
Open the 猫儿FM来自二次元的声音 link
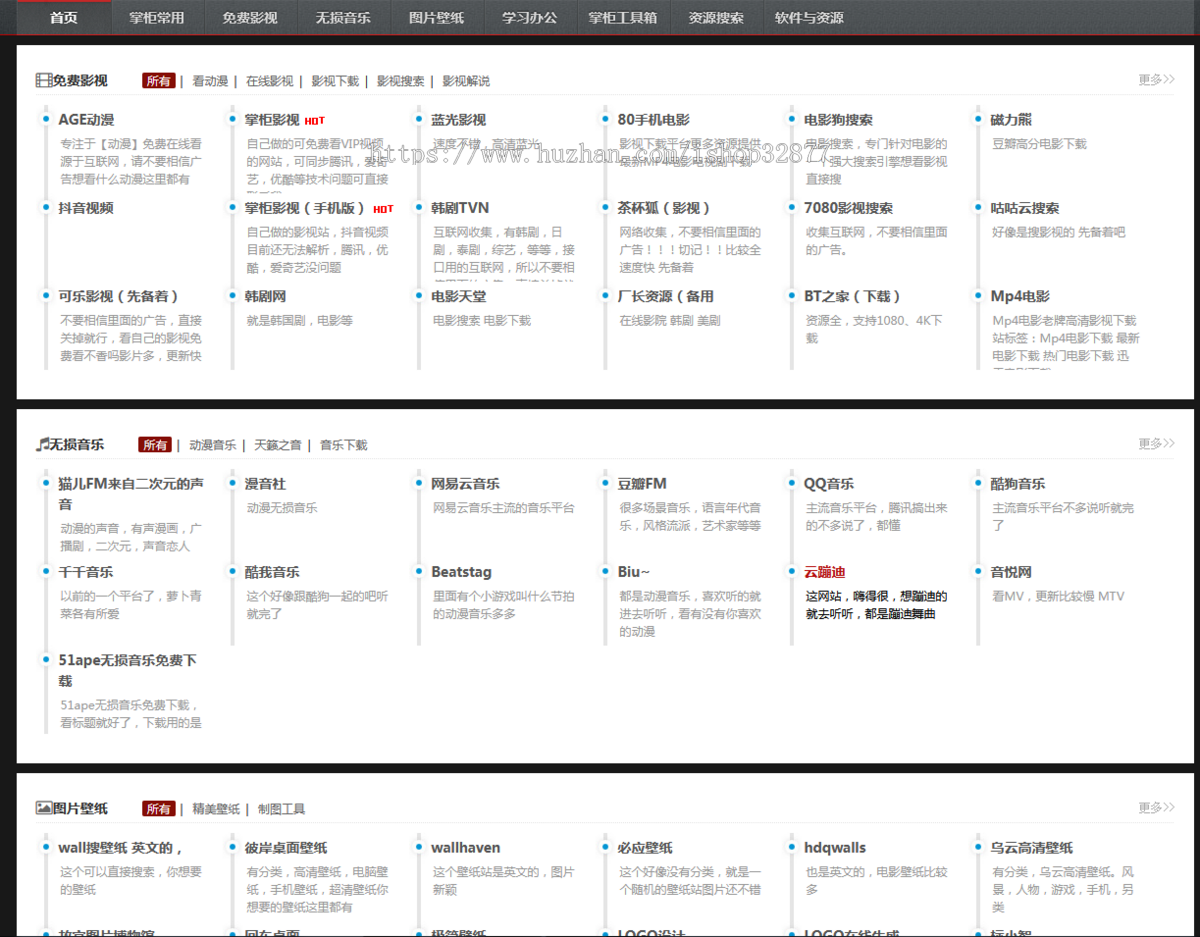click(131, 494)
